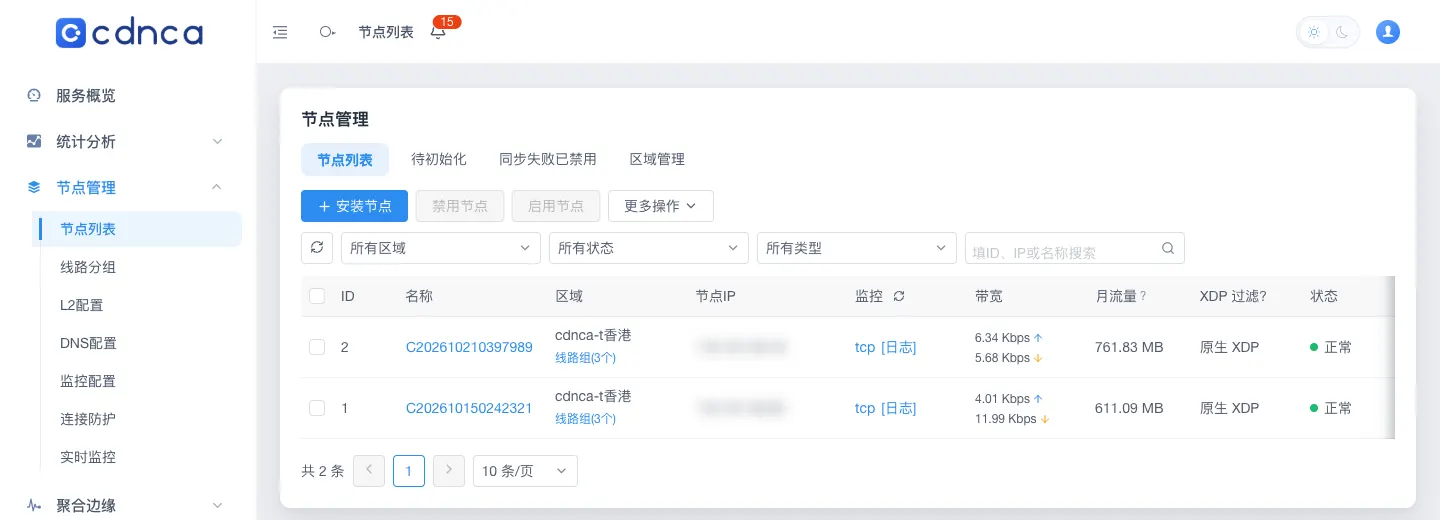Click 761.83 MB monthly traffic value
Image resolution: width=1440 pixels, height=520 pixels.
tap(1129, 347)
